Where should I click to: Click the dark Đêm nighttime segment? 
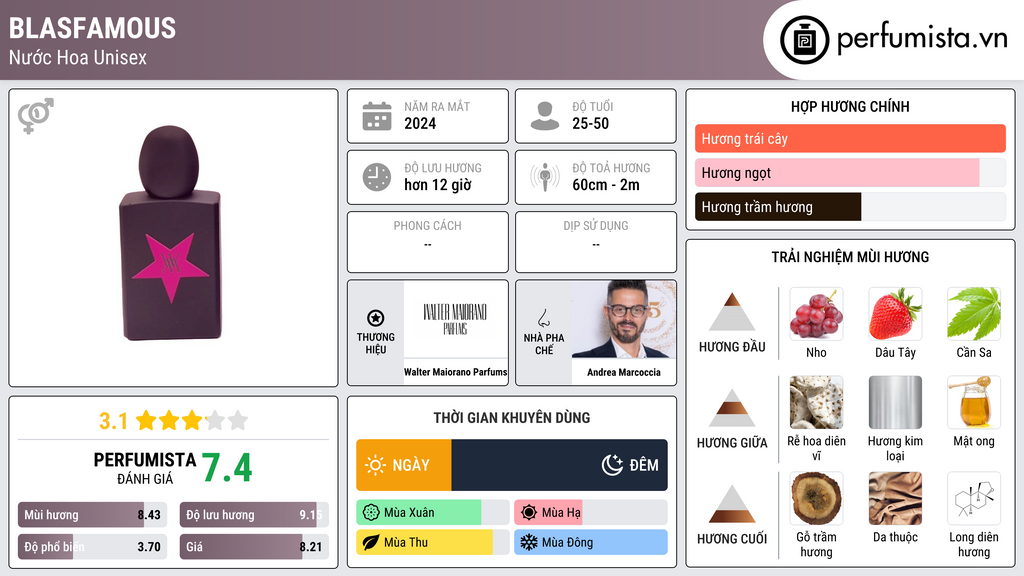560,465
